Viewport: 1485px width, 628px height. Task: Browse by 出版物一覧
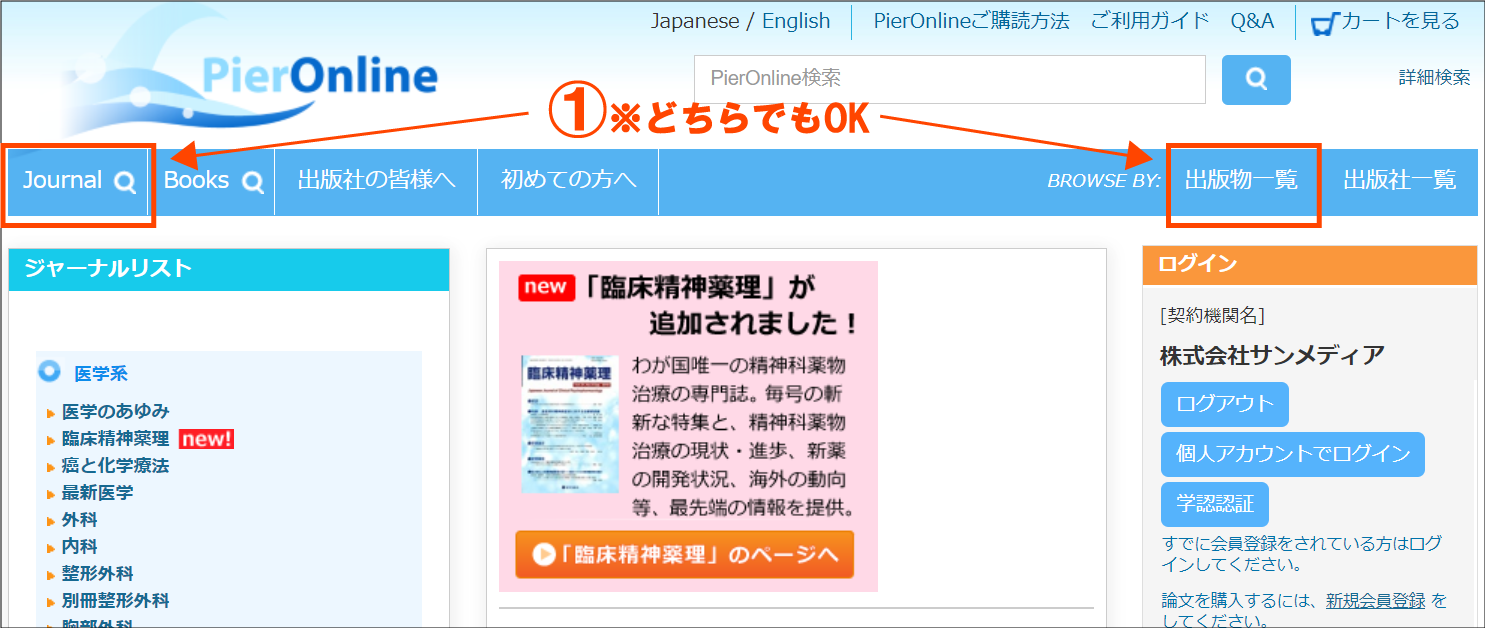coord(1241,181)
